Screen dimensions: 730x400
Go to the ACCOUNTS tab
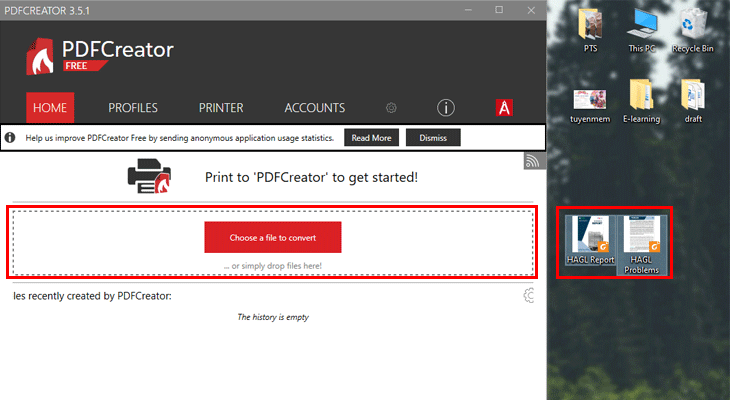(315, 108)
